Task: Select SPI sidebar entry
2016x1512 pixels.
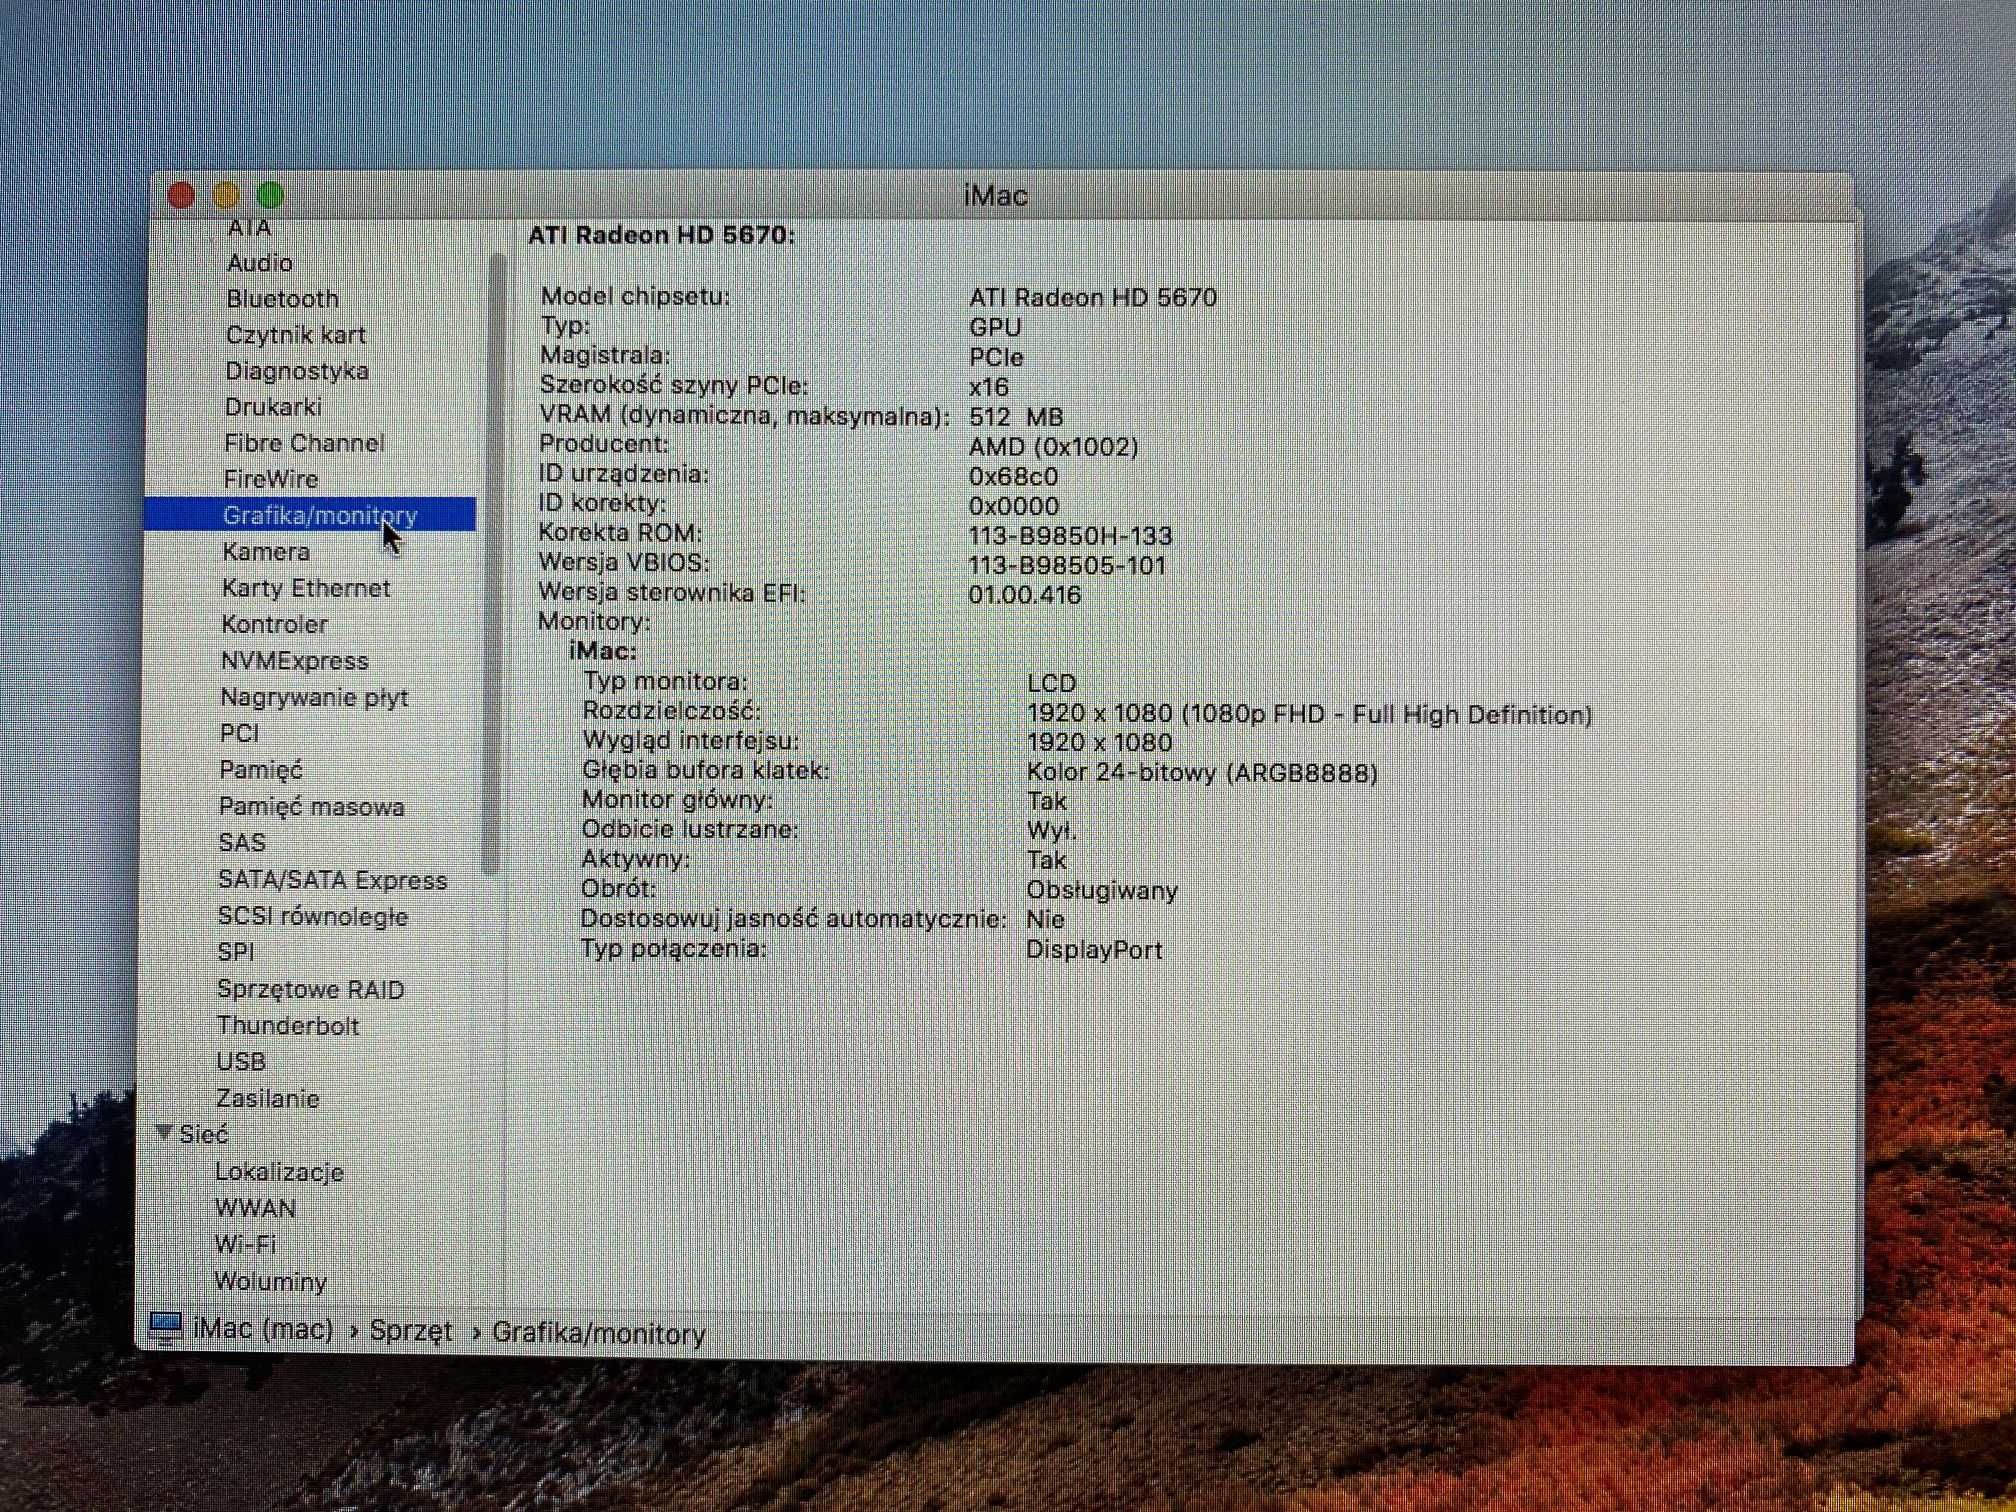Action: (236, 952)
